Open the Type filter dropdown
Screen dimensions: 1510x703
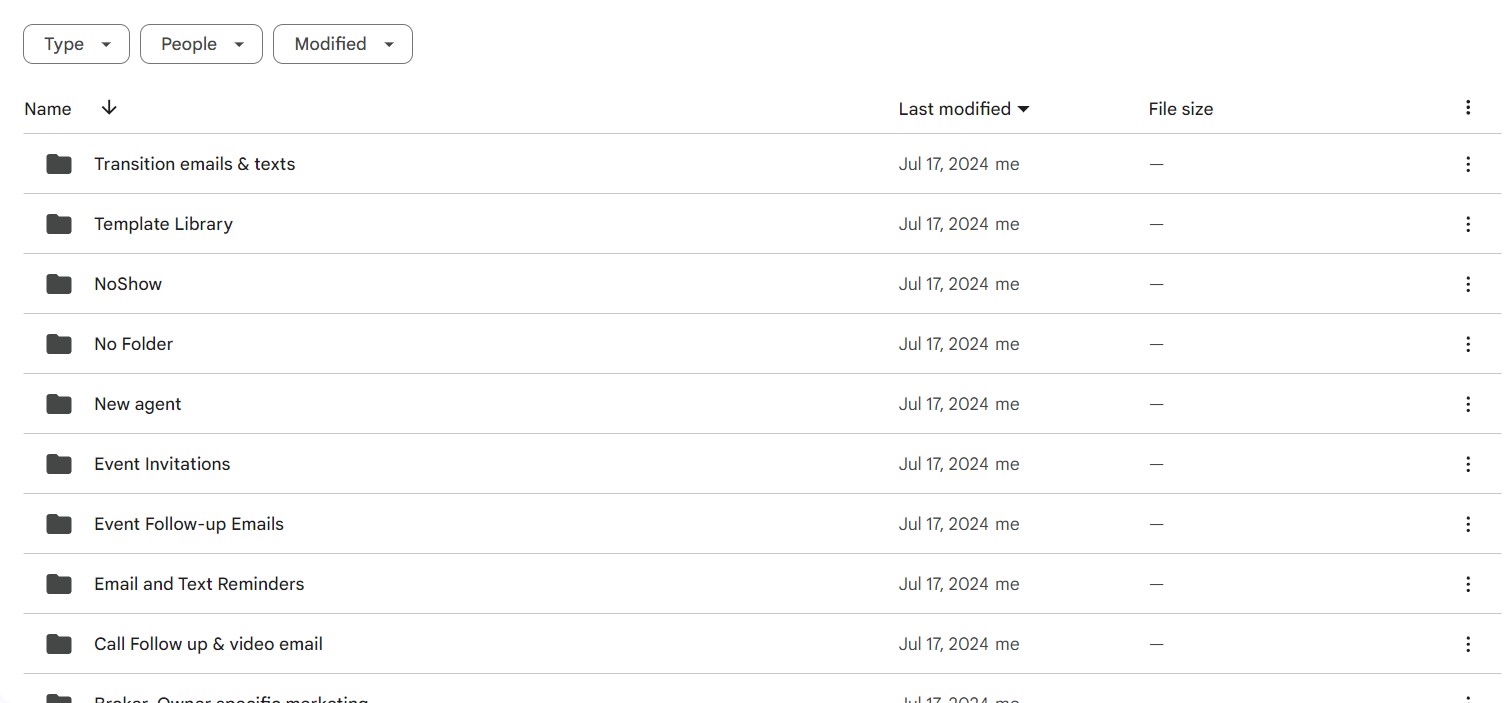(76, 44)
